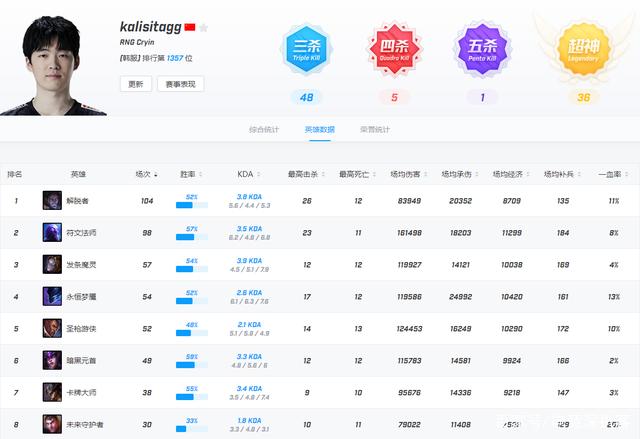Click the 圣枪游侠 hero icon
640x439 pixels.
(52, 329)
